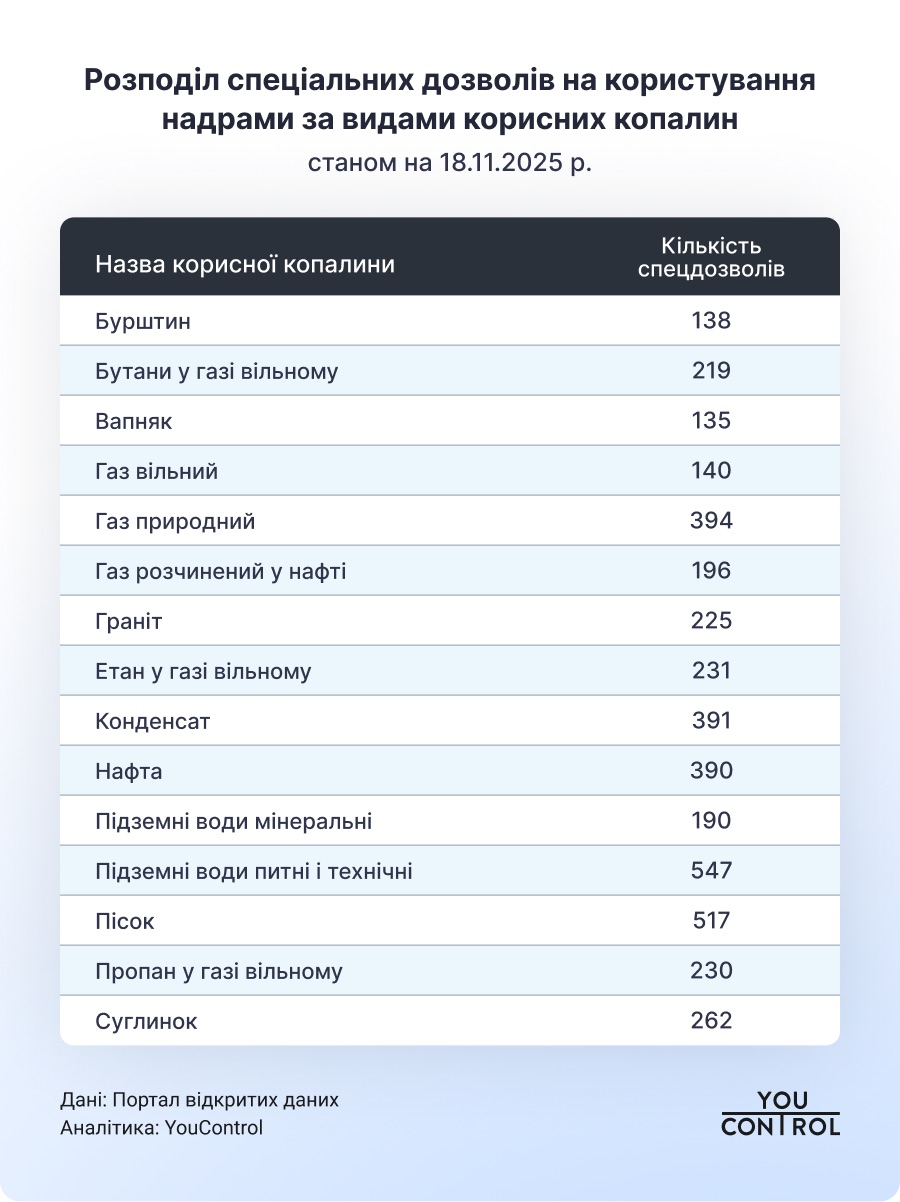Click the Підземні води мінеральні label
This screenshot has height=1202, width=900.
[234, 821]
